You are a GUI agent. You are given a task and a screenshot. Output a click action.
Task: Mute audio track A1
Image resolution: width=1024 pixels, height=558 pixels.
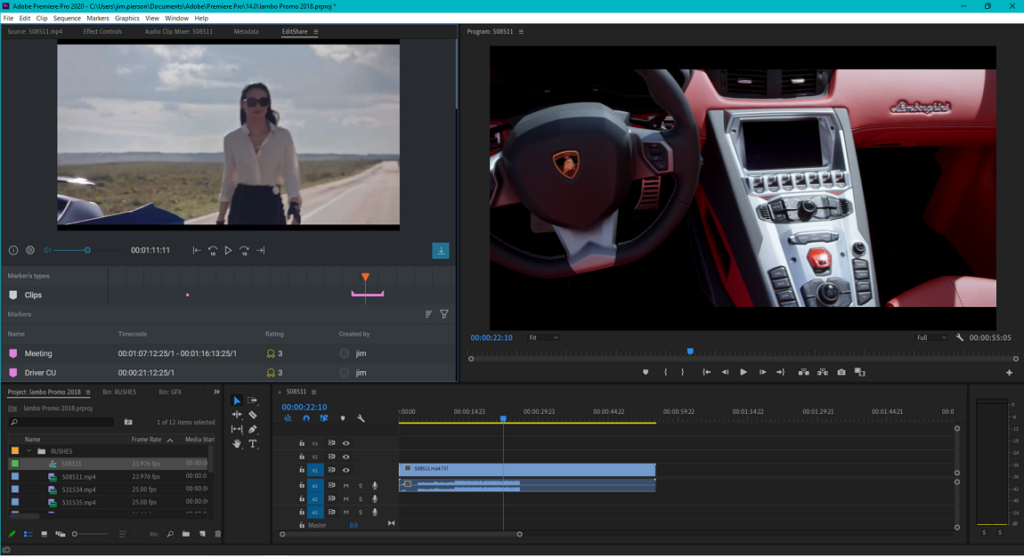pyautogui.click(x=346, y=485)
